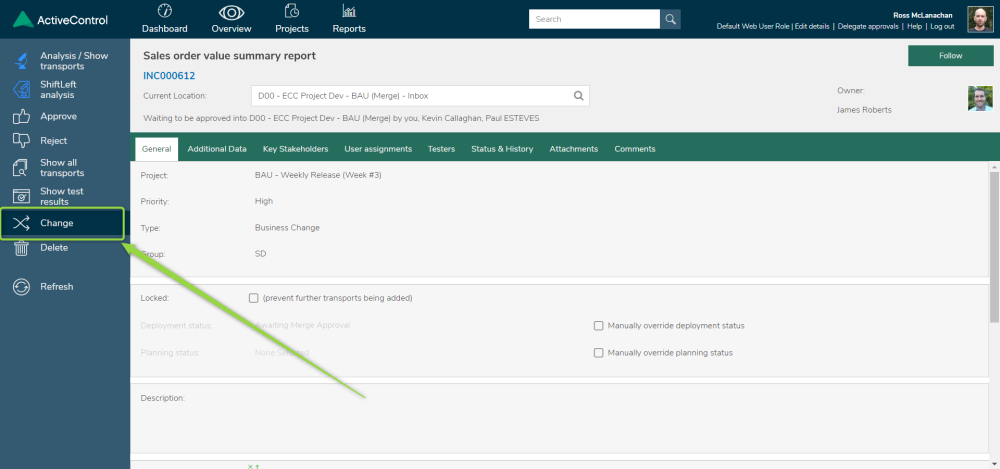The width and height of the screenshot is (1000, 469).
Task: Click Ross McLanachan's profile photo
Action: point(980,19)
